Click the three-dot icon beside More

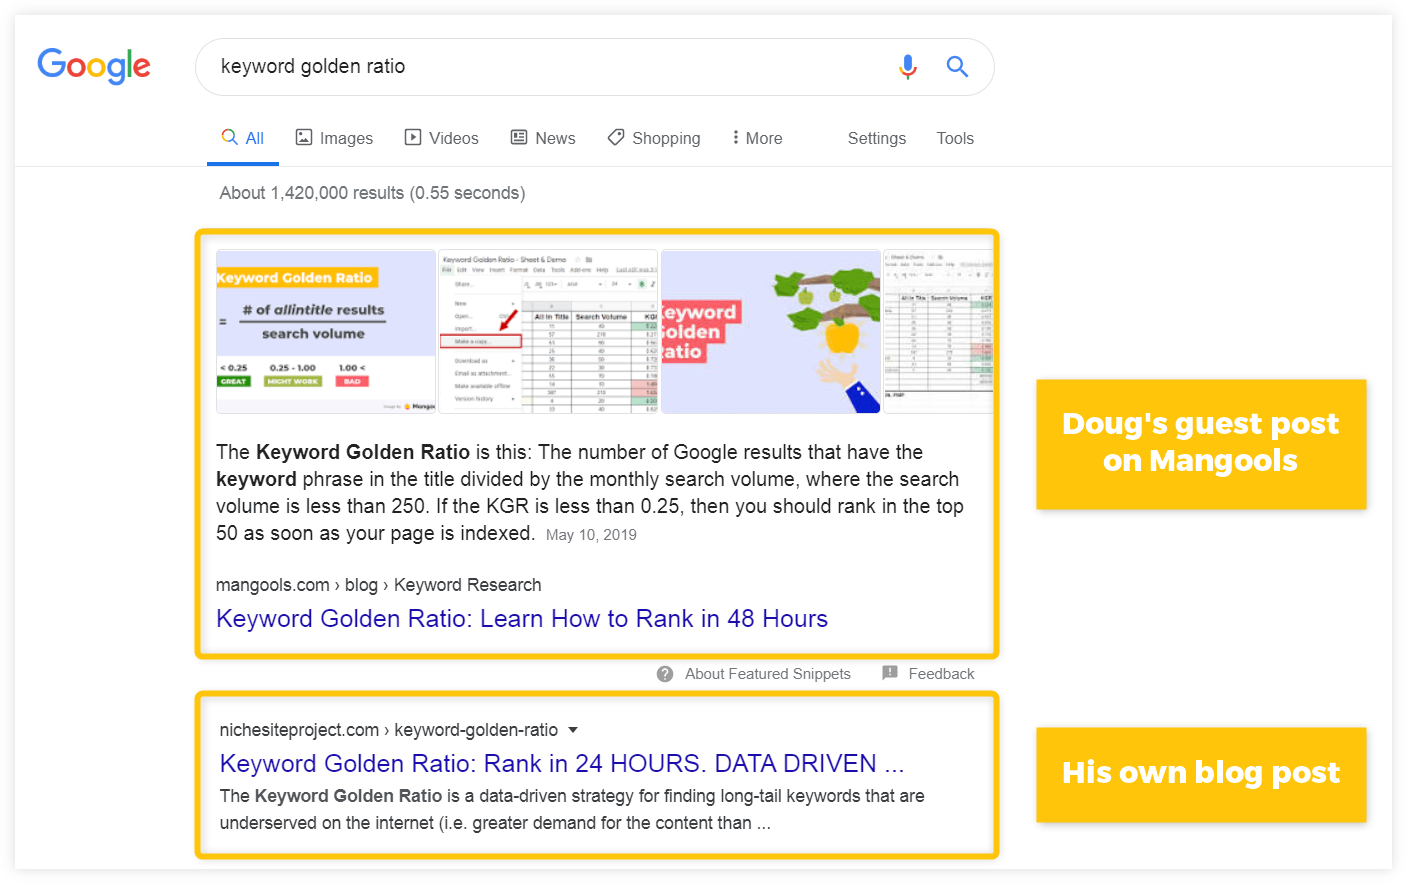point(736,137)
